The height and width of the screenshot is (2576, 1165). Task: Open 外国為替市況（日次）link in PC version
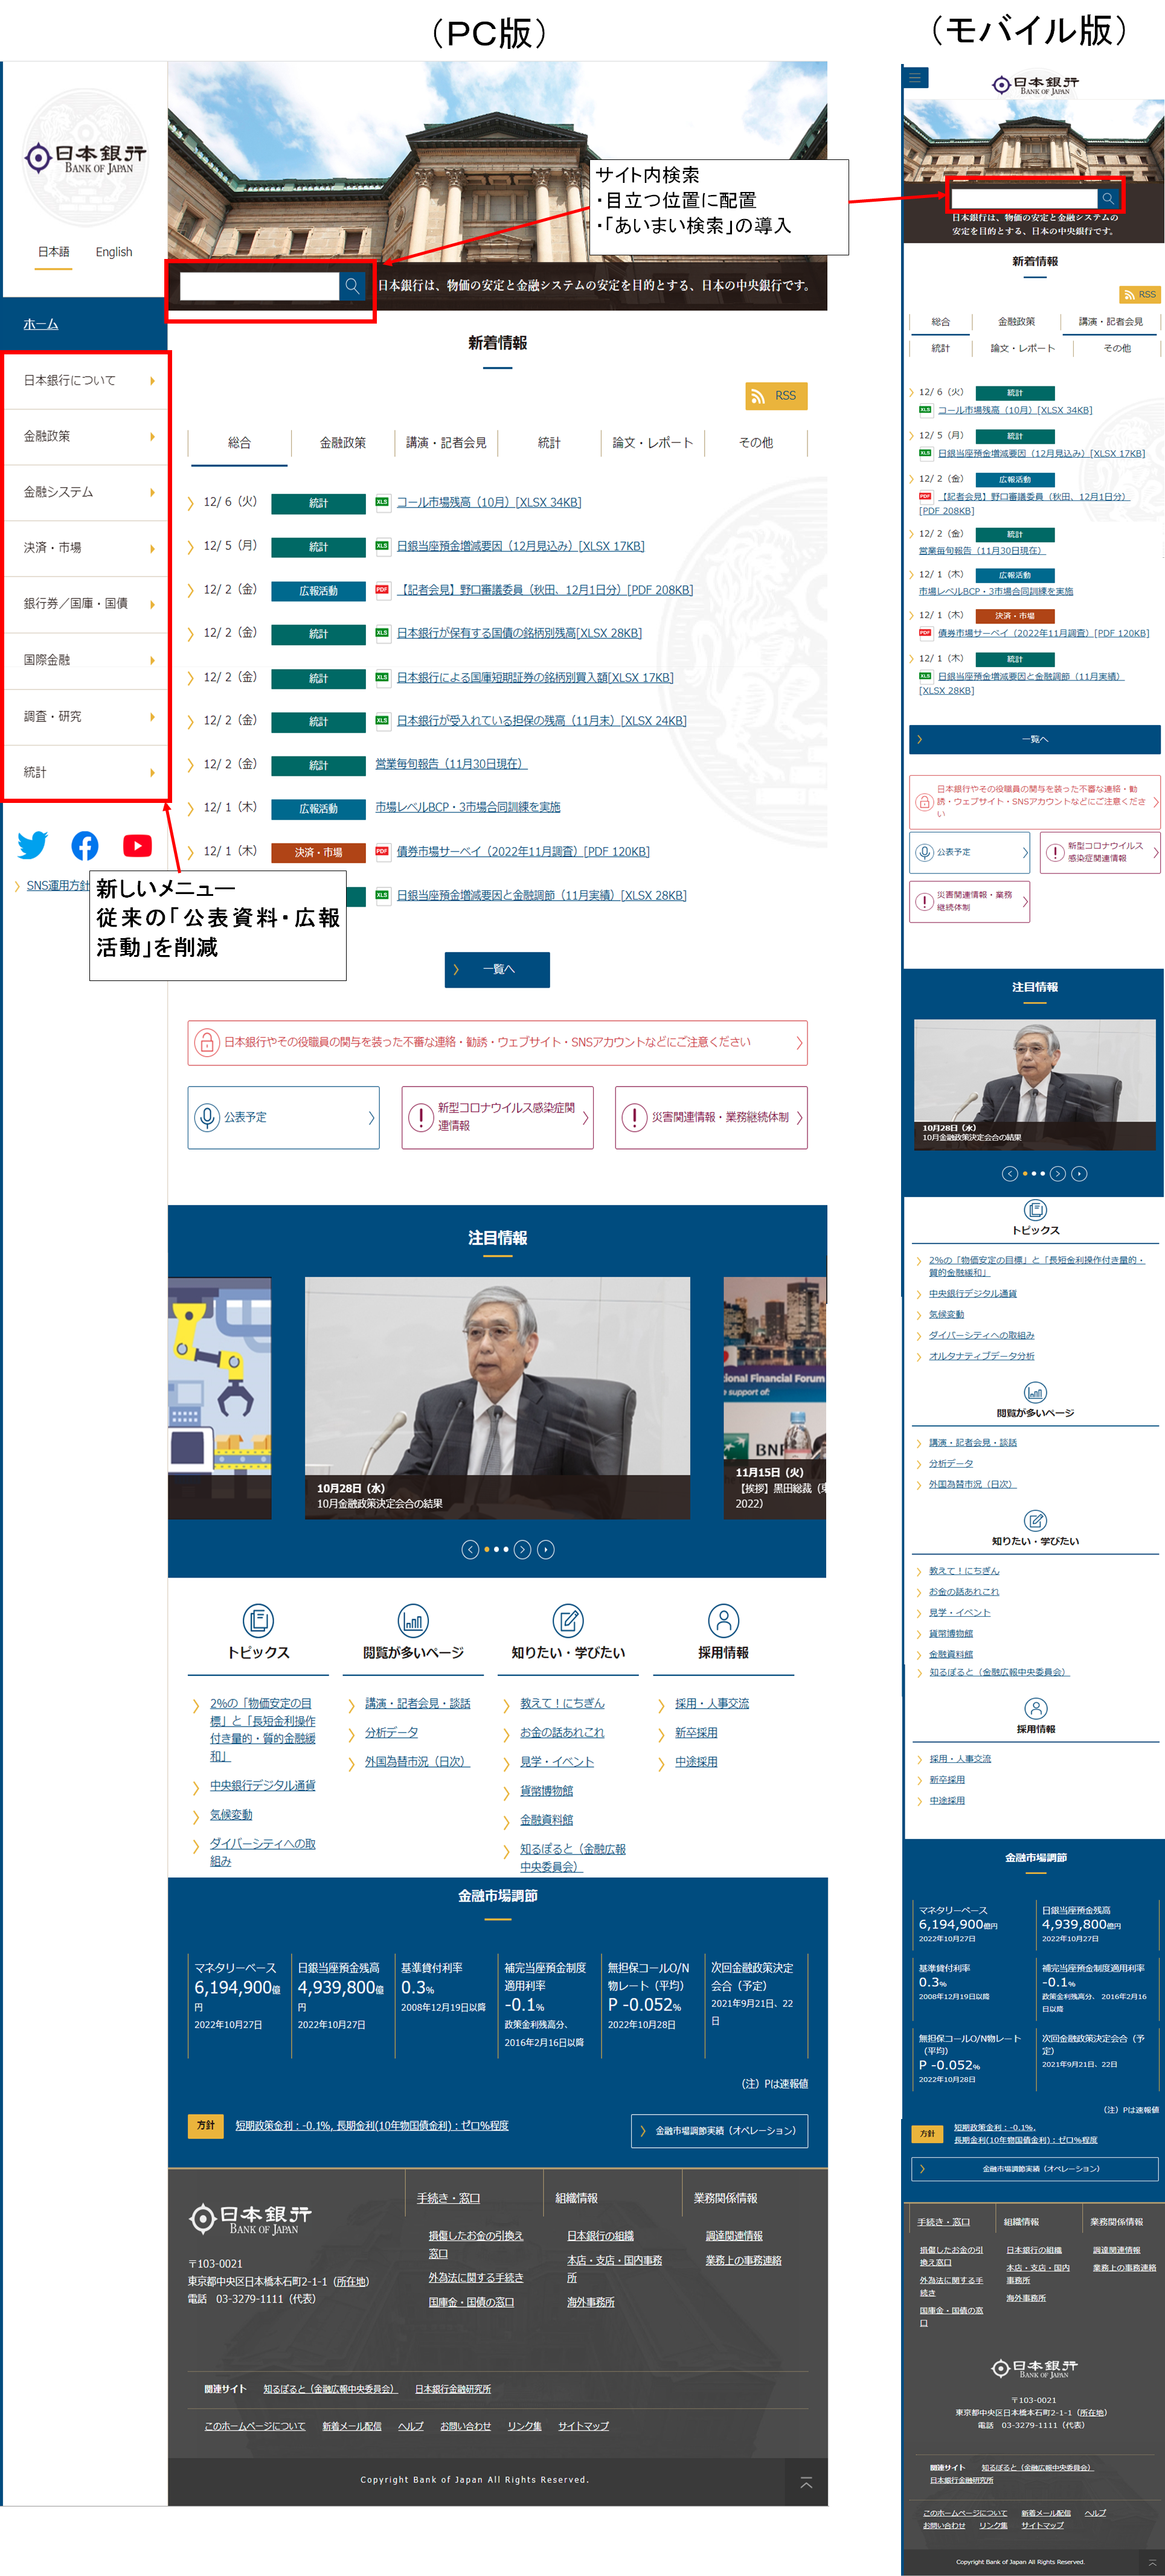[417, 1761]
